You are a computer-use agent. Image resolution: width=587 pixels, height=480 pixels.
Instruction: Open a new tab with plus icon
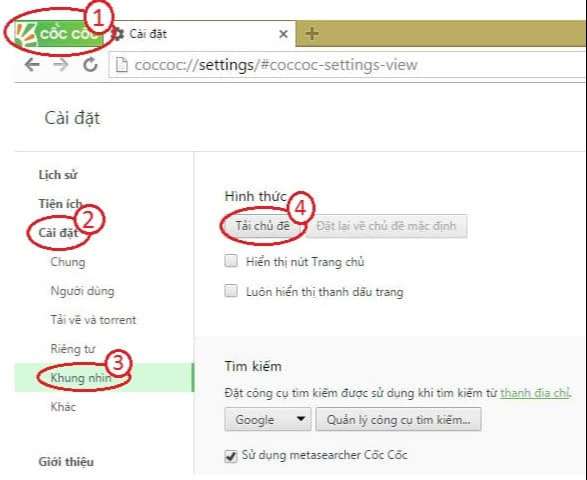pyautogui.click(x=311, y=34)
